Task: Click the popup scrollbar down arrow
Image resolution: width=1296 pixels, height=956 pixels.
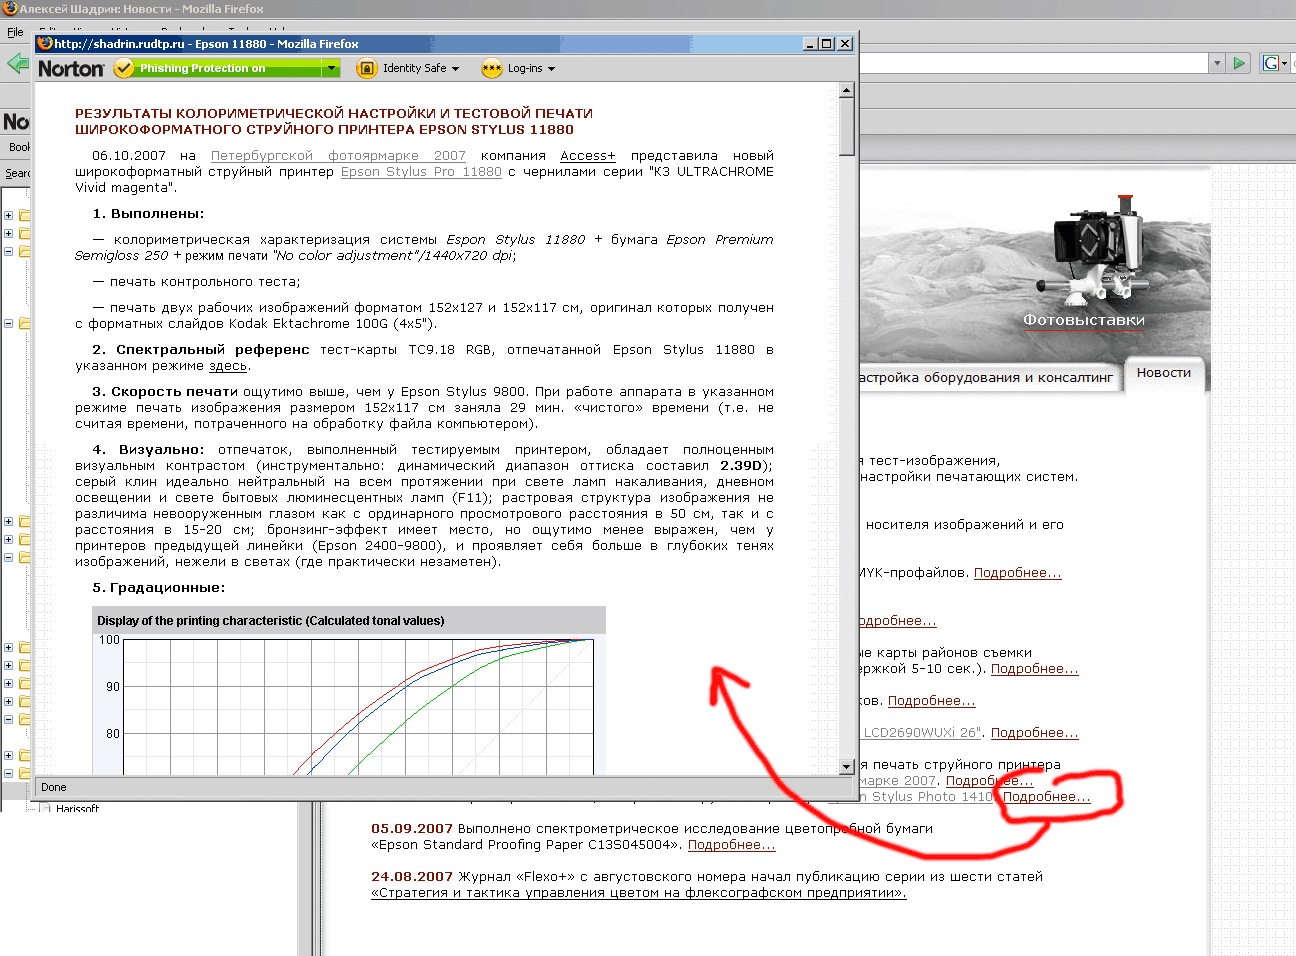Action: [847, 767]
